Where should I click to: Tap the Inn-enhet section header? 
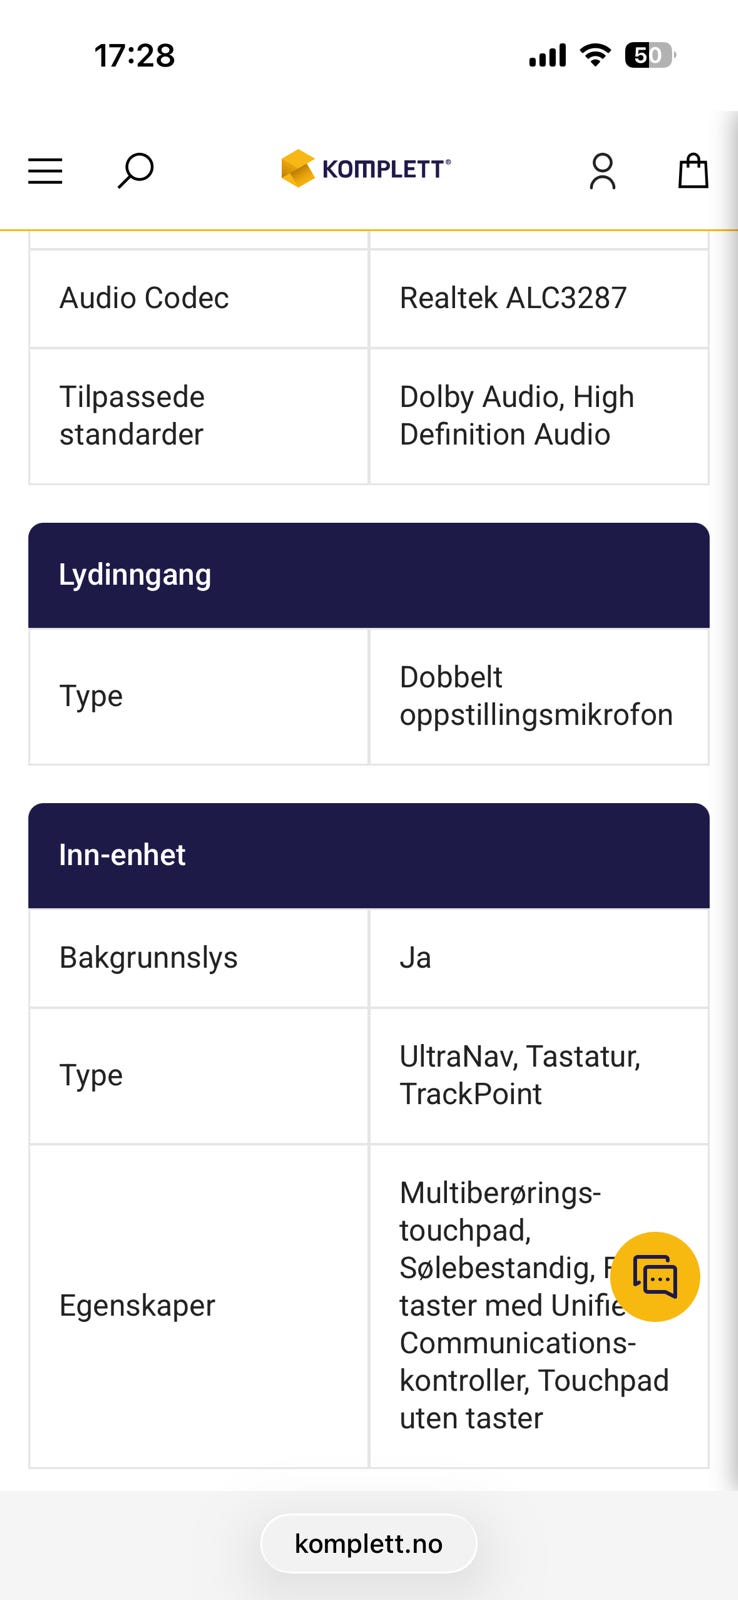click(368, 855)
